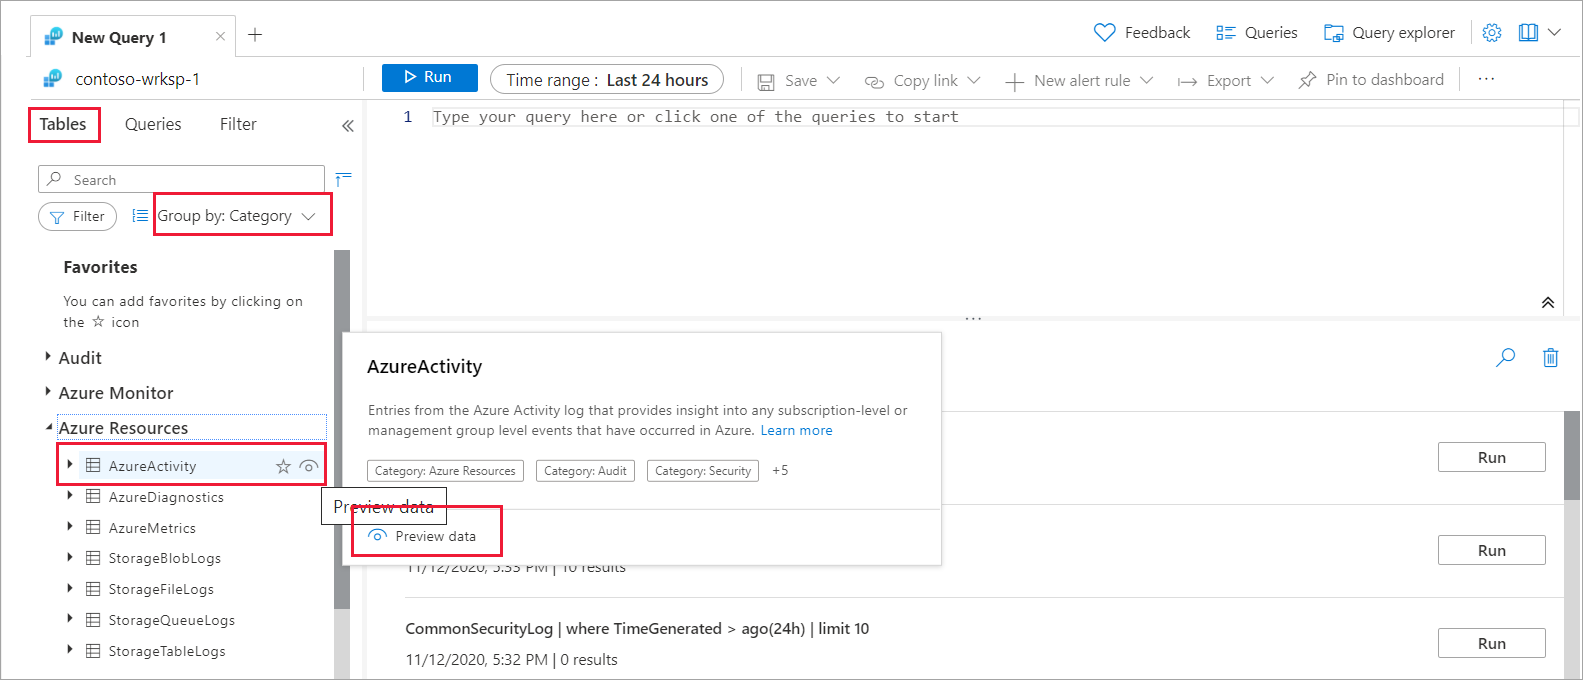1583x680 pixels.
Task: Expand the Audit category
Action: coord(48,357)
